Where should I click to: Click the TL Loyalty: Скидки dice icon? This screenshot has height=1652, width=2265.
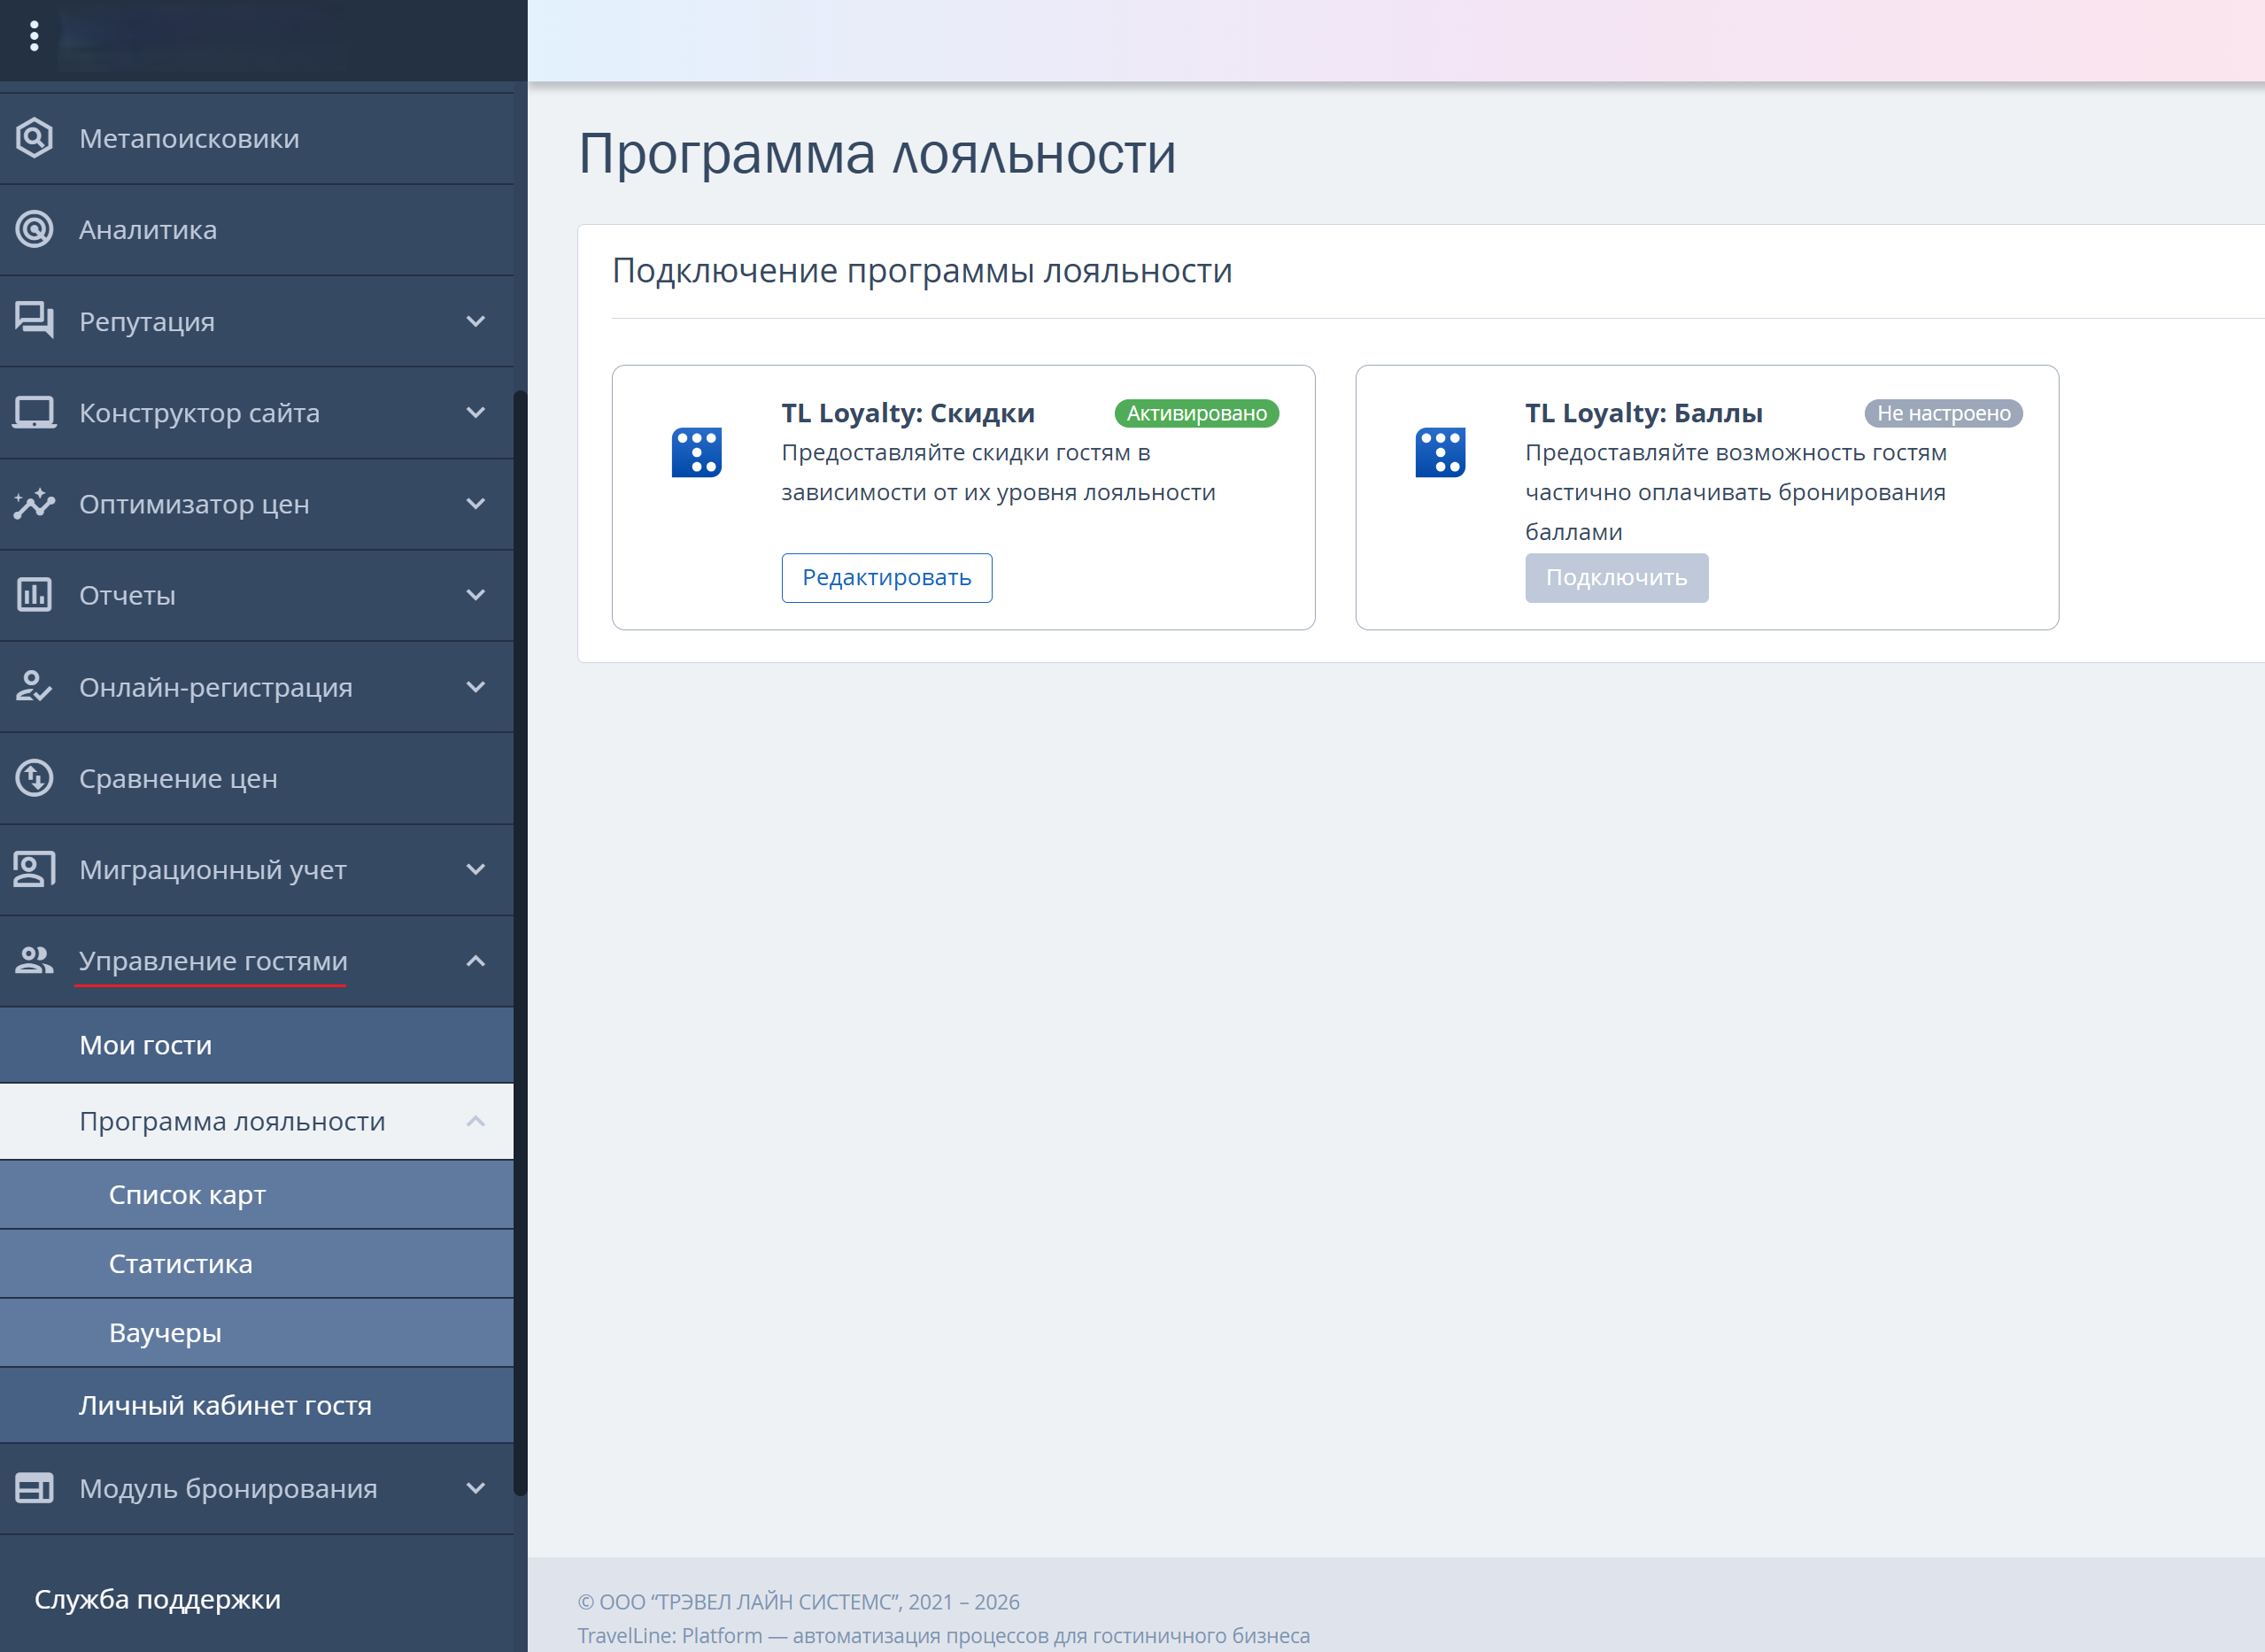point(697,453)
